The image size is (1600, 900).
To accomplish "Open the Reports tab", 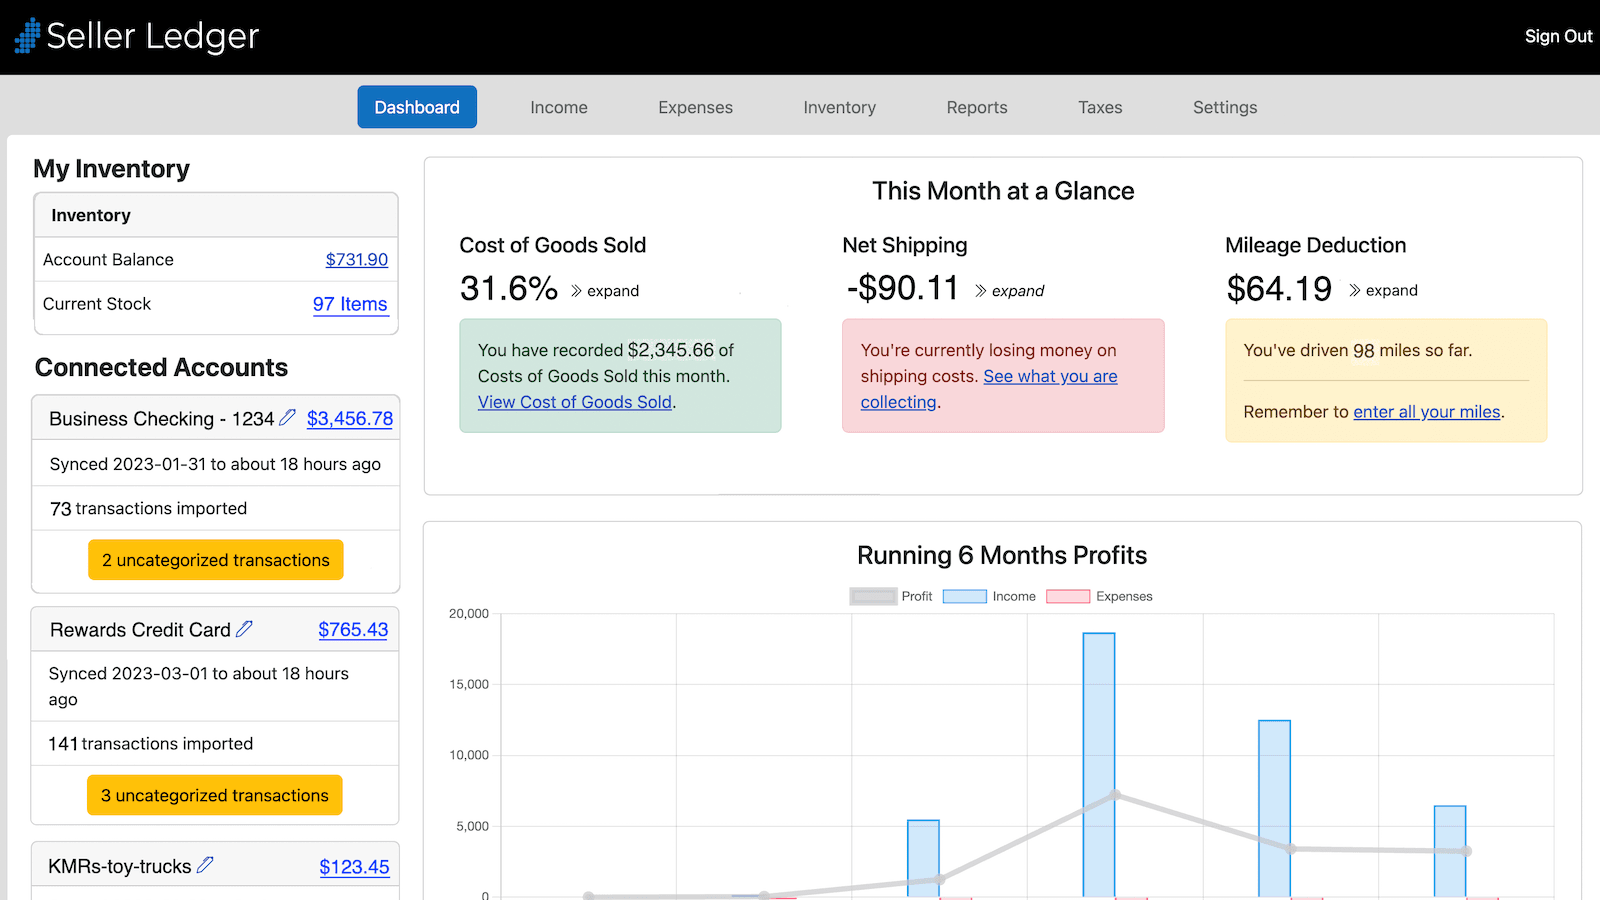I will [x=976, y=107].
